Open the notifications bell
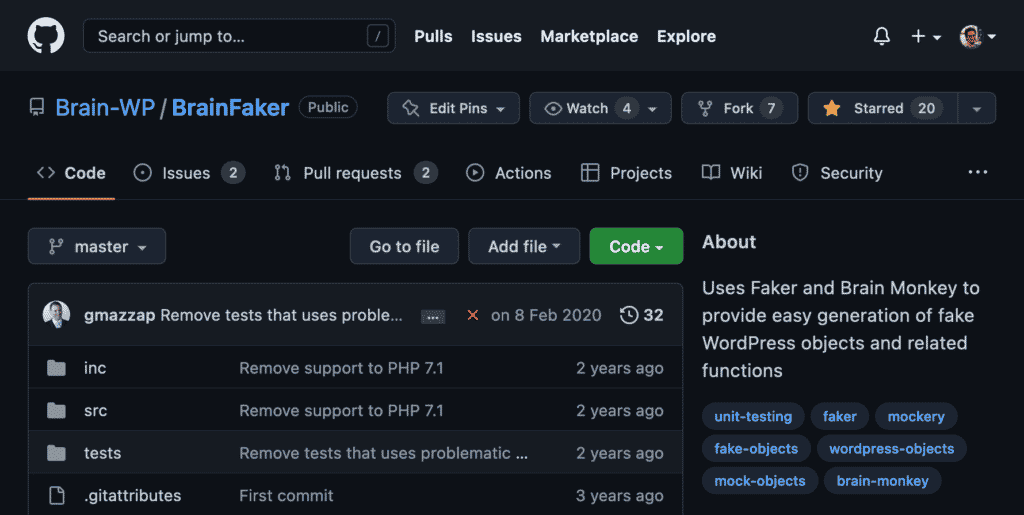This screenshot has width=1024, height=515. (881, 37)
